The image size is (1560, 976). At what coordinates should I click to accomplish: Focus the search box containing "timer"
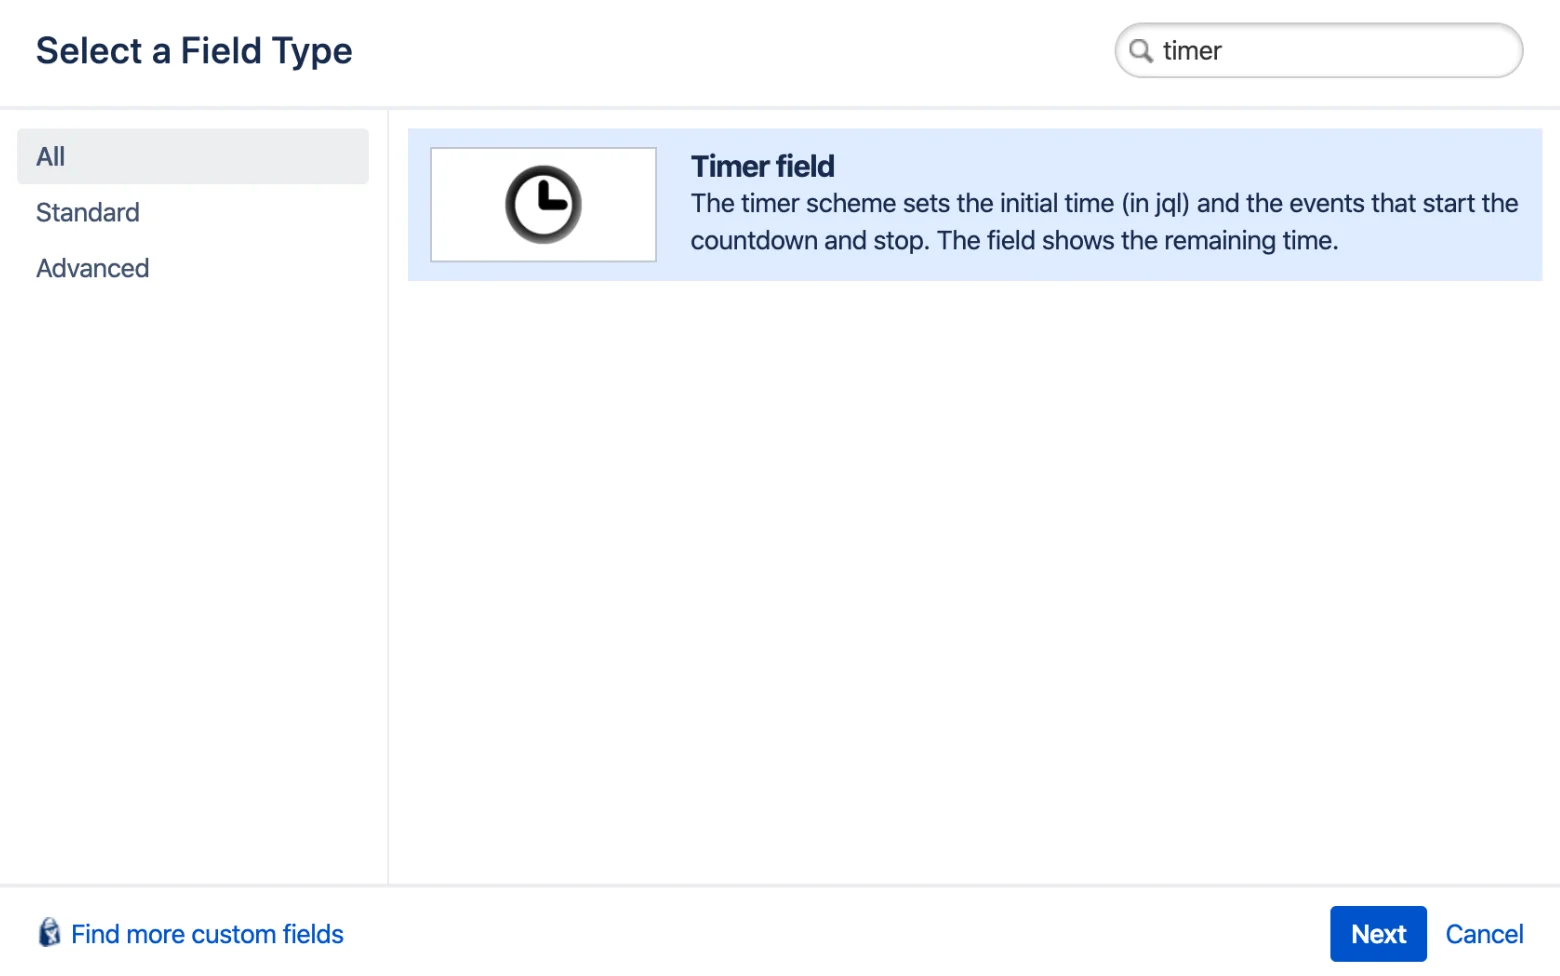click(1318, 50)
